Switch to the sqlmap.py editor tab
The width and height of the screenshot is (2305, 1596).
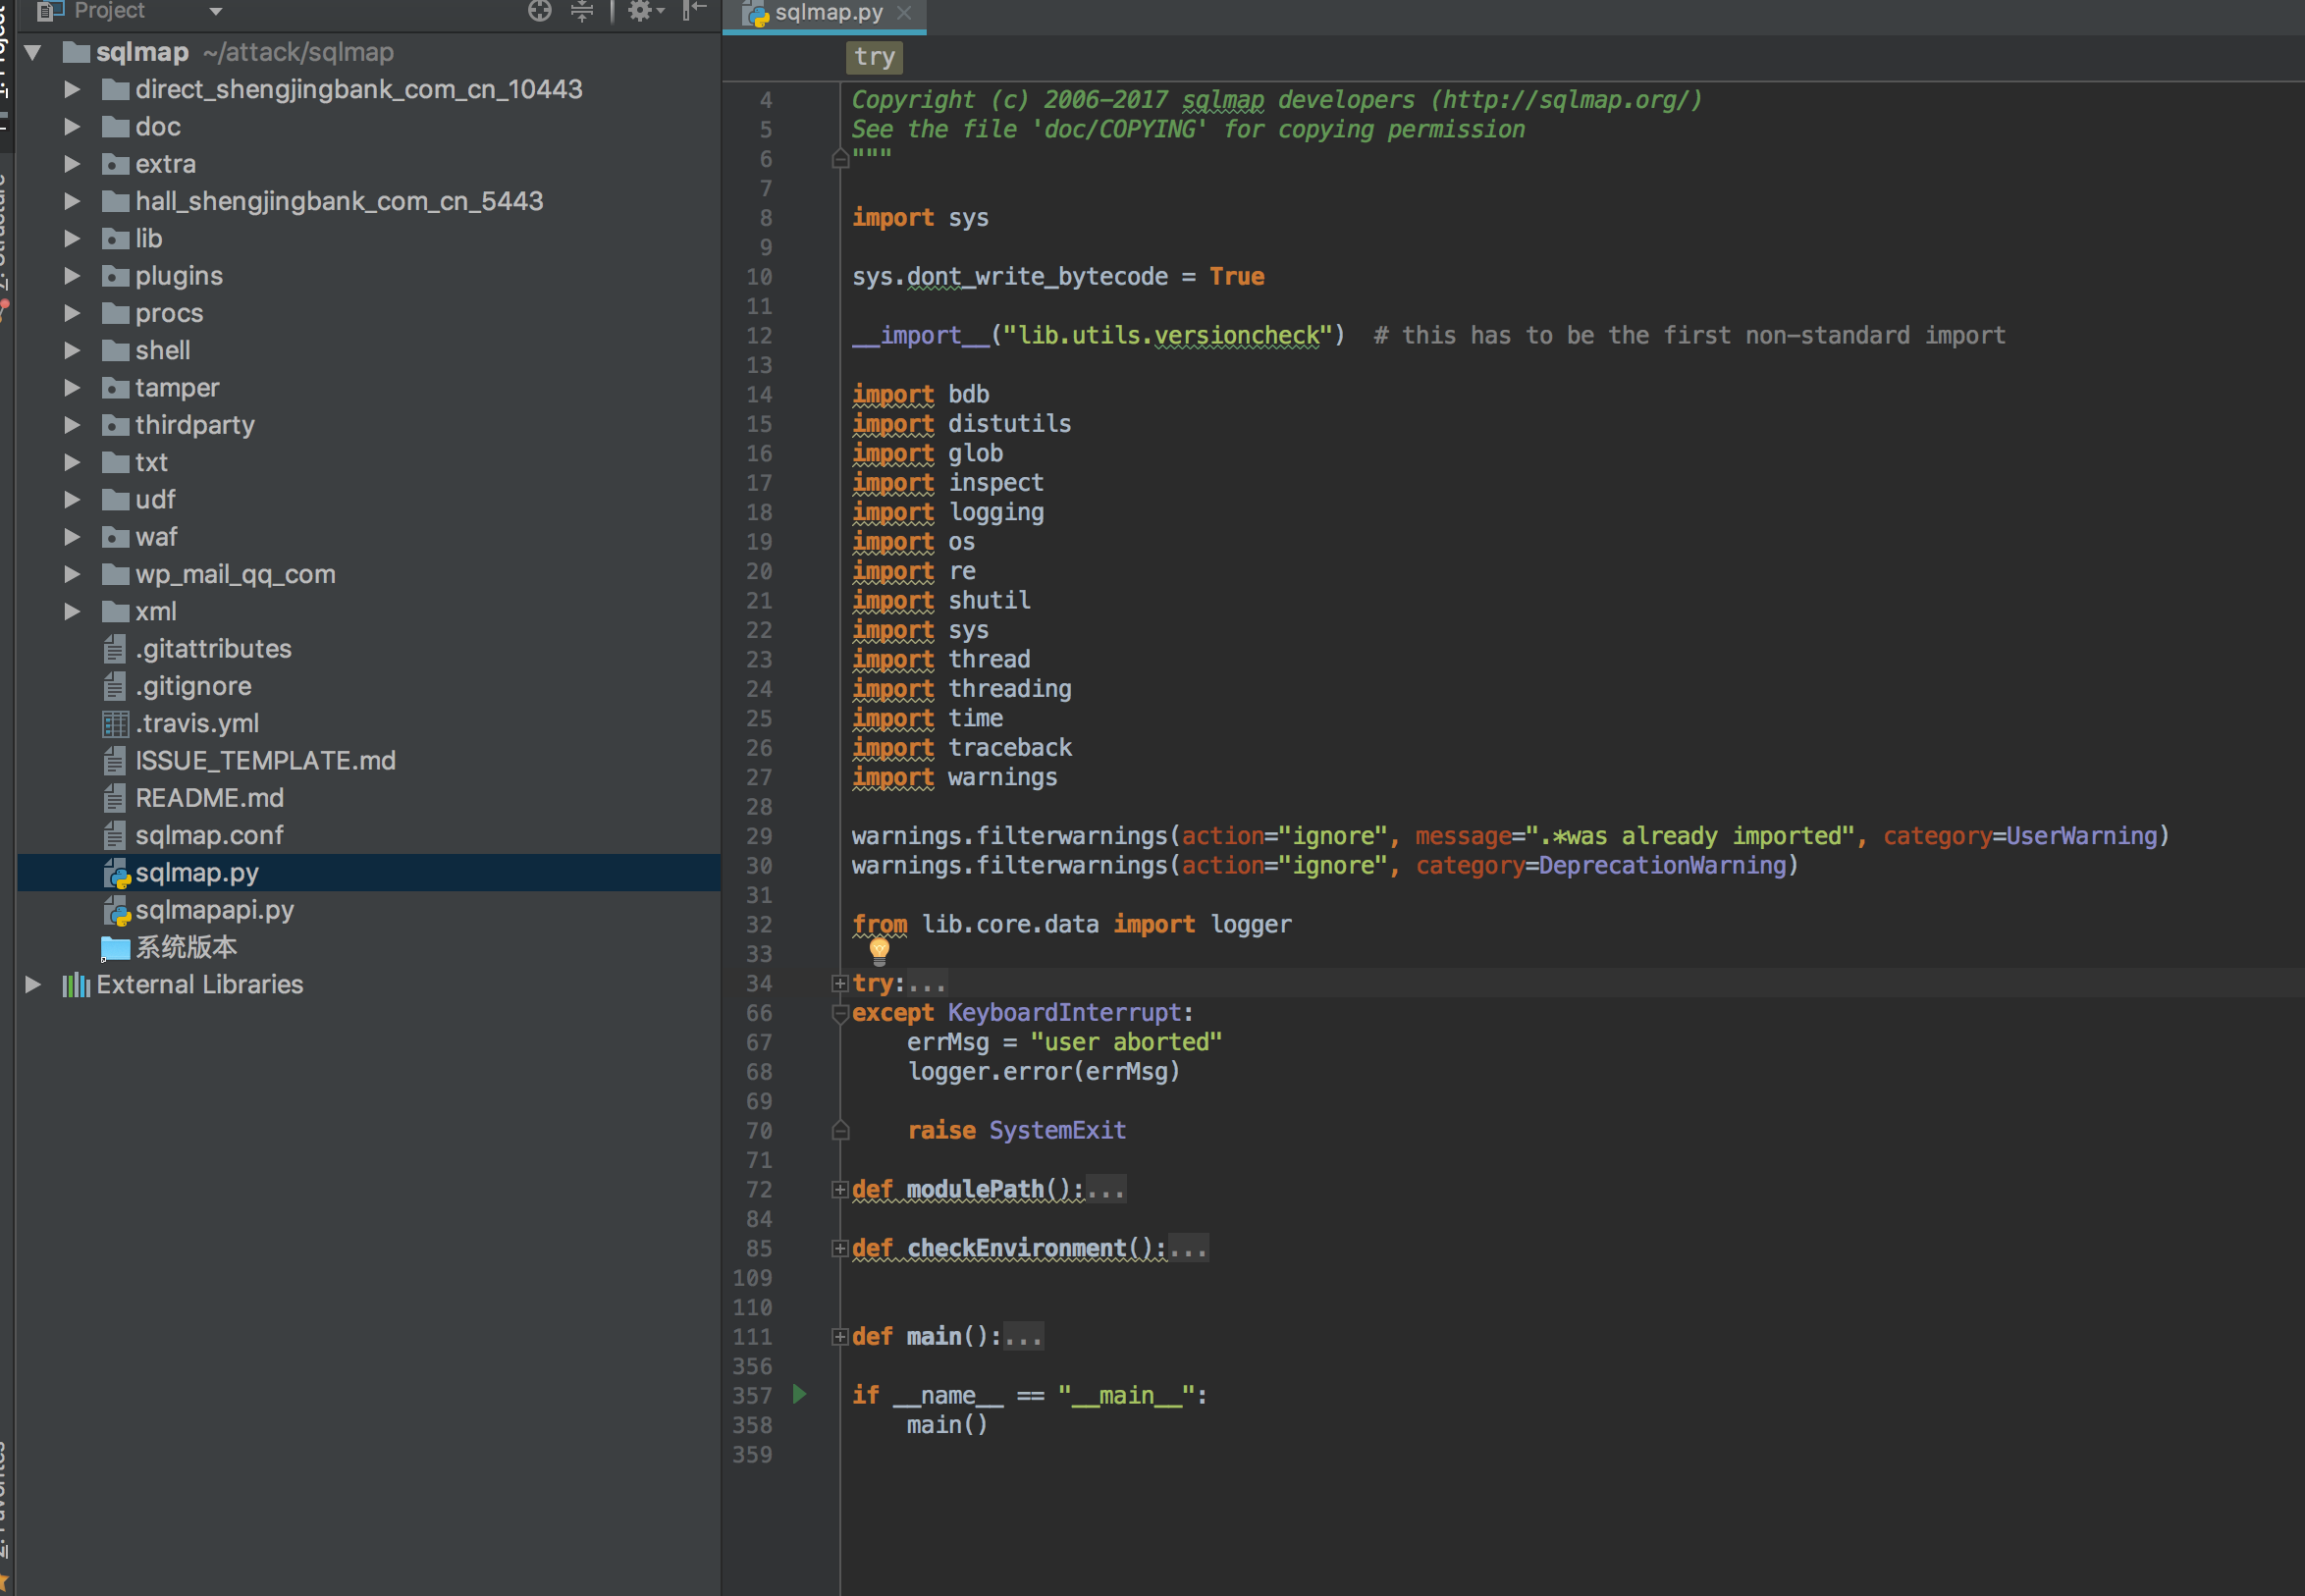828,13
